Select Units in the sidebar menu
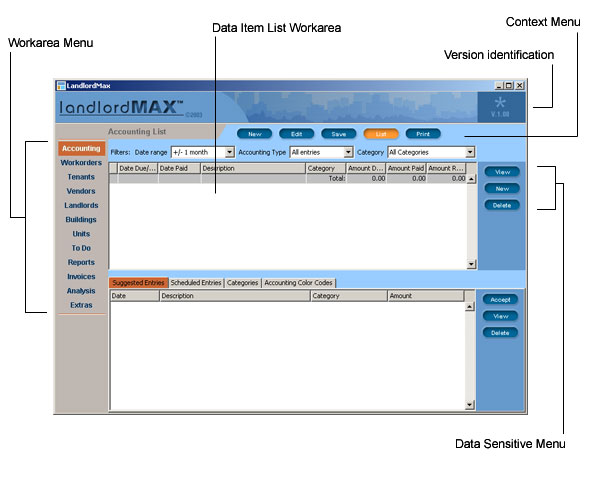This screenshot has height=500, width=600. click(x=81, y=234)
